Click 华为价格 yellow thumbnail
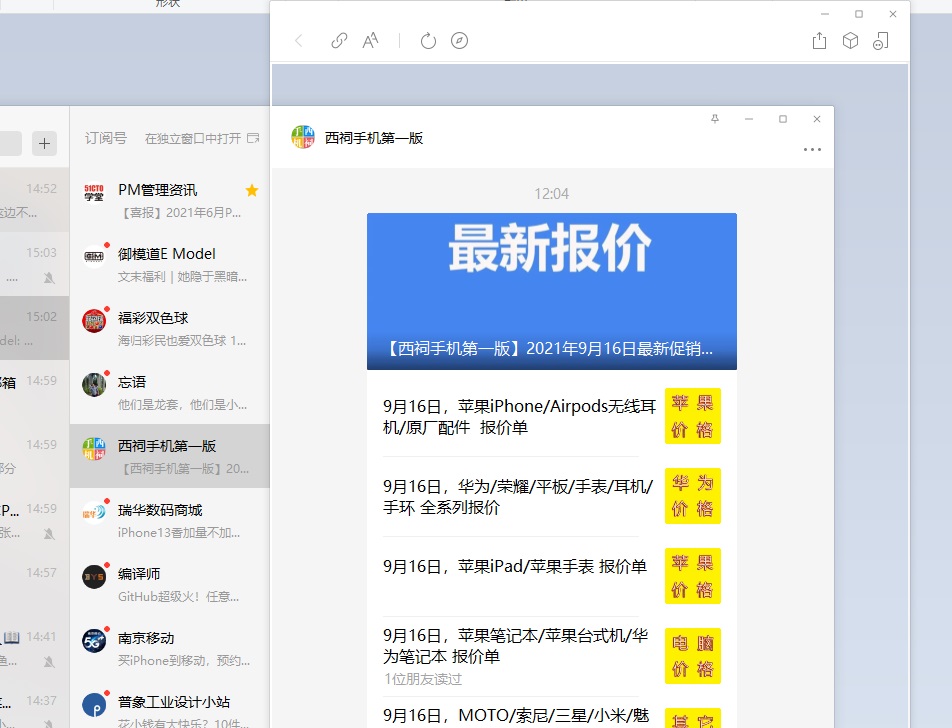 (693, 496)
